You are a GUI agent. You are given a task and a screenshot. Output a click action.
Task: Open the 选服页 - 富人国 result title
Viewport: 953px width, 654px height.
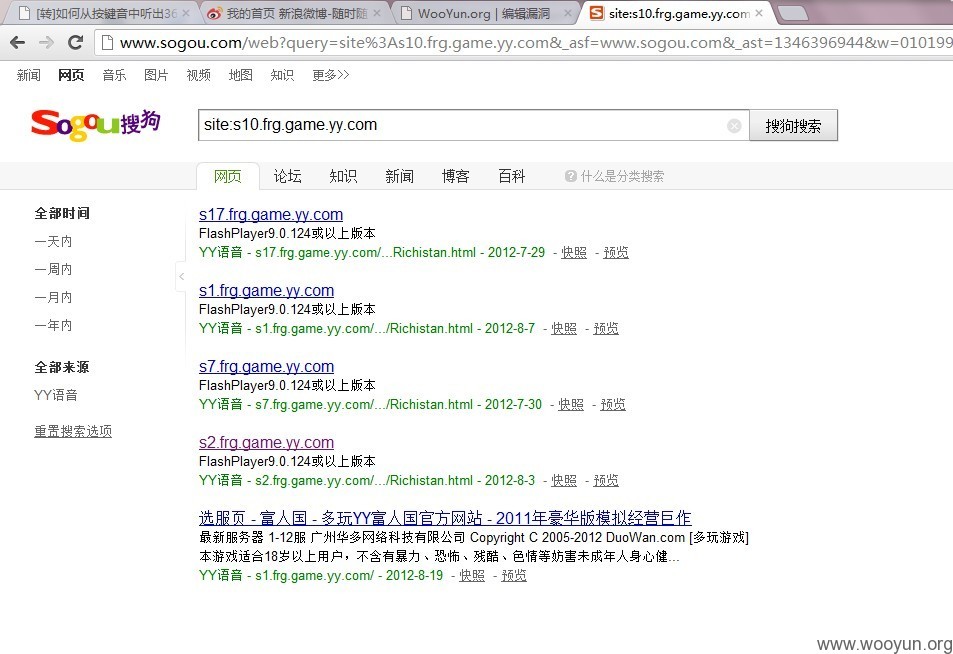pyautogui.click(x=445, y=518)
